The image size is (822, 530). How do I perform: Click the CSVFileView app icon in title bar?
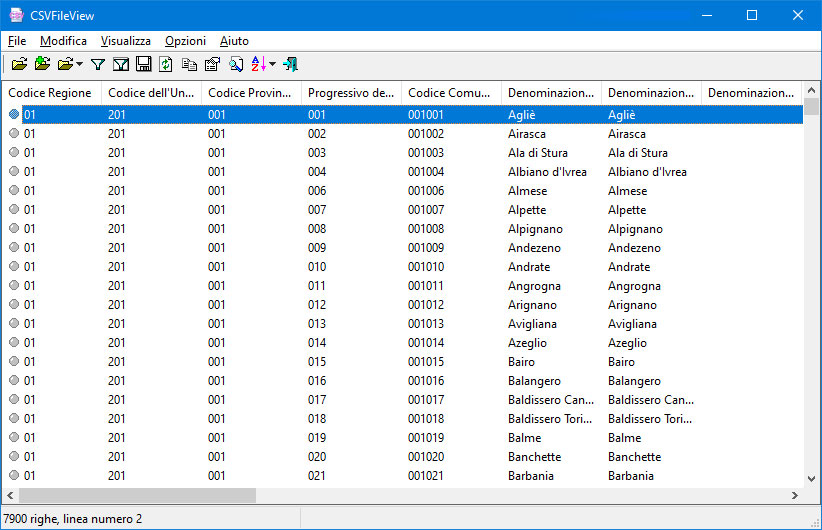pyautogui.click(x=16, y=15)
